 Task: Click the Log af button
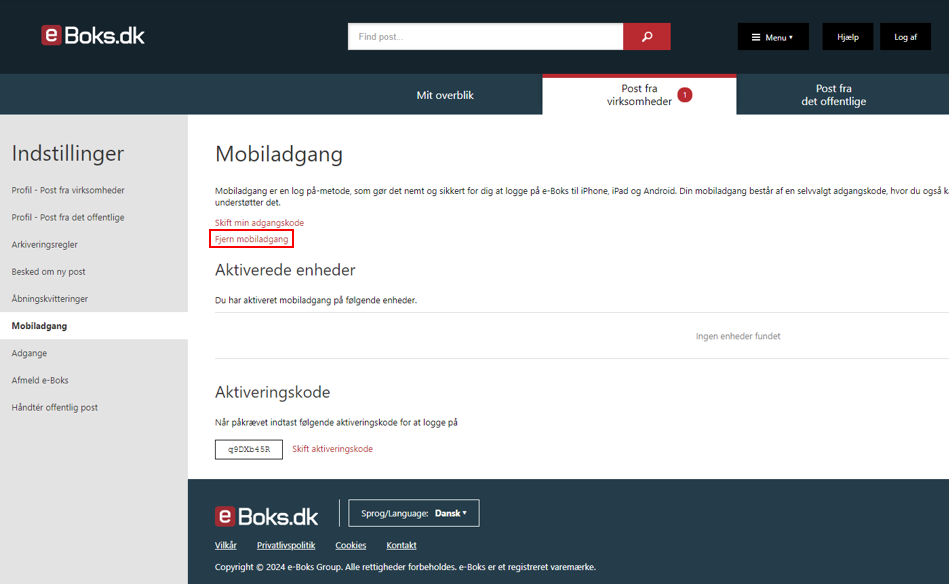(x=905, y=37)
